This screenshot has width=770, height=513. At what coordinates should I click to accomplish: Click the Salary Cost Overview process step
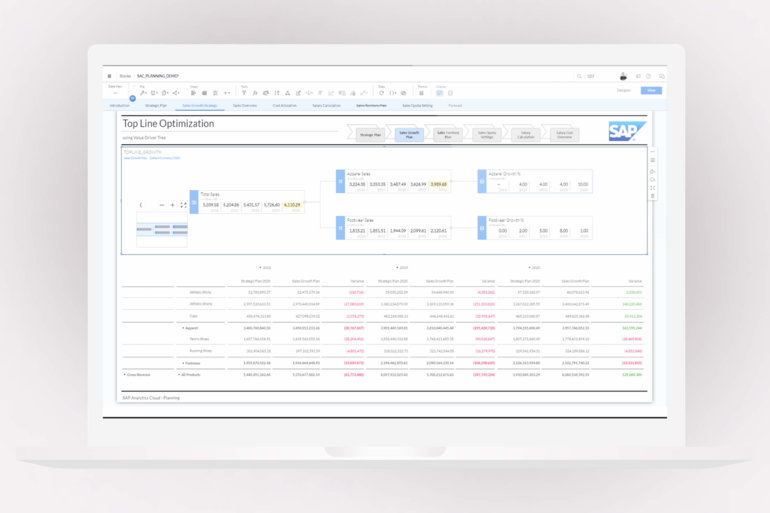(564, 135)
